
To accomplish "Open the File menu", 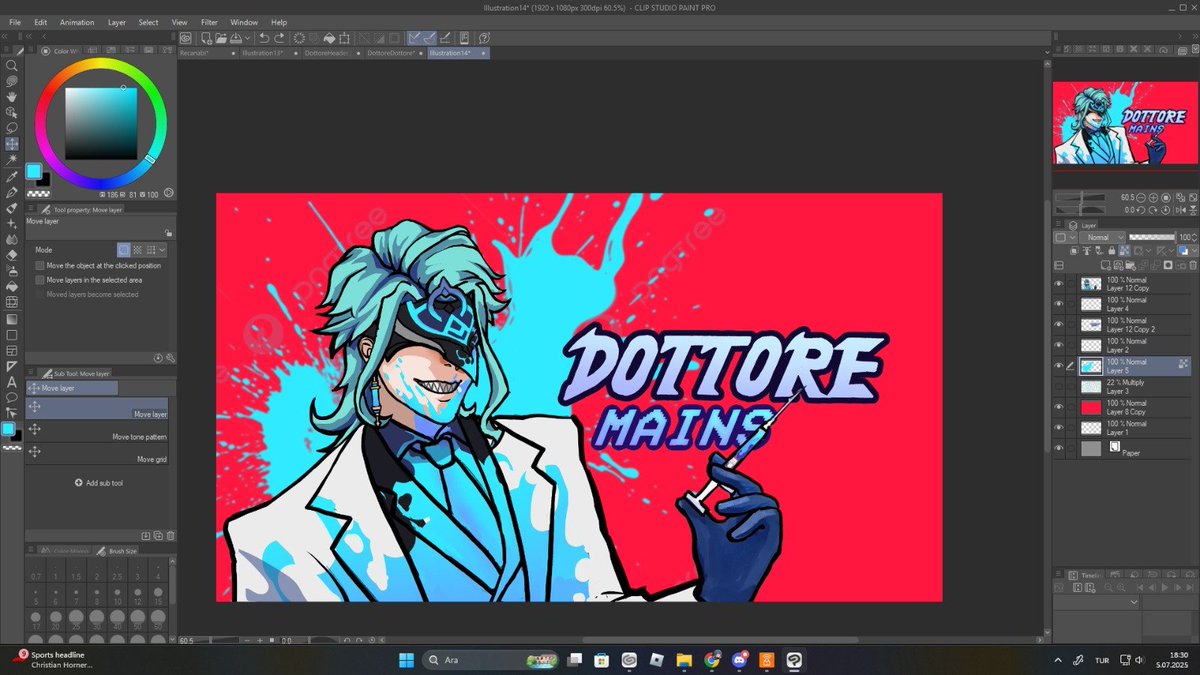I will point(15,22).
